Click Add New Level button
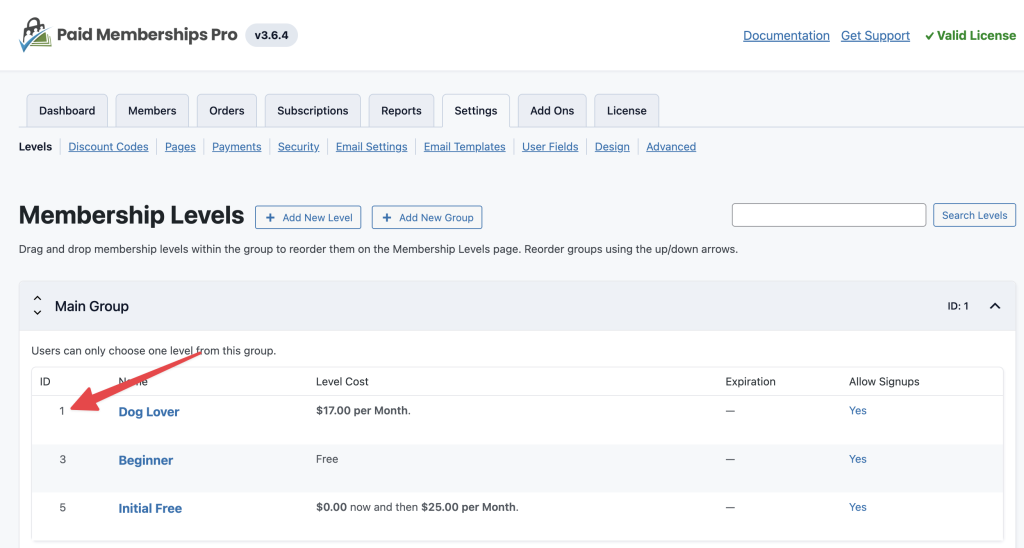The height and width of the screenshot is (548, 1024). click(x=308, y=217)
